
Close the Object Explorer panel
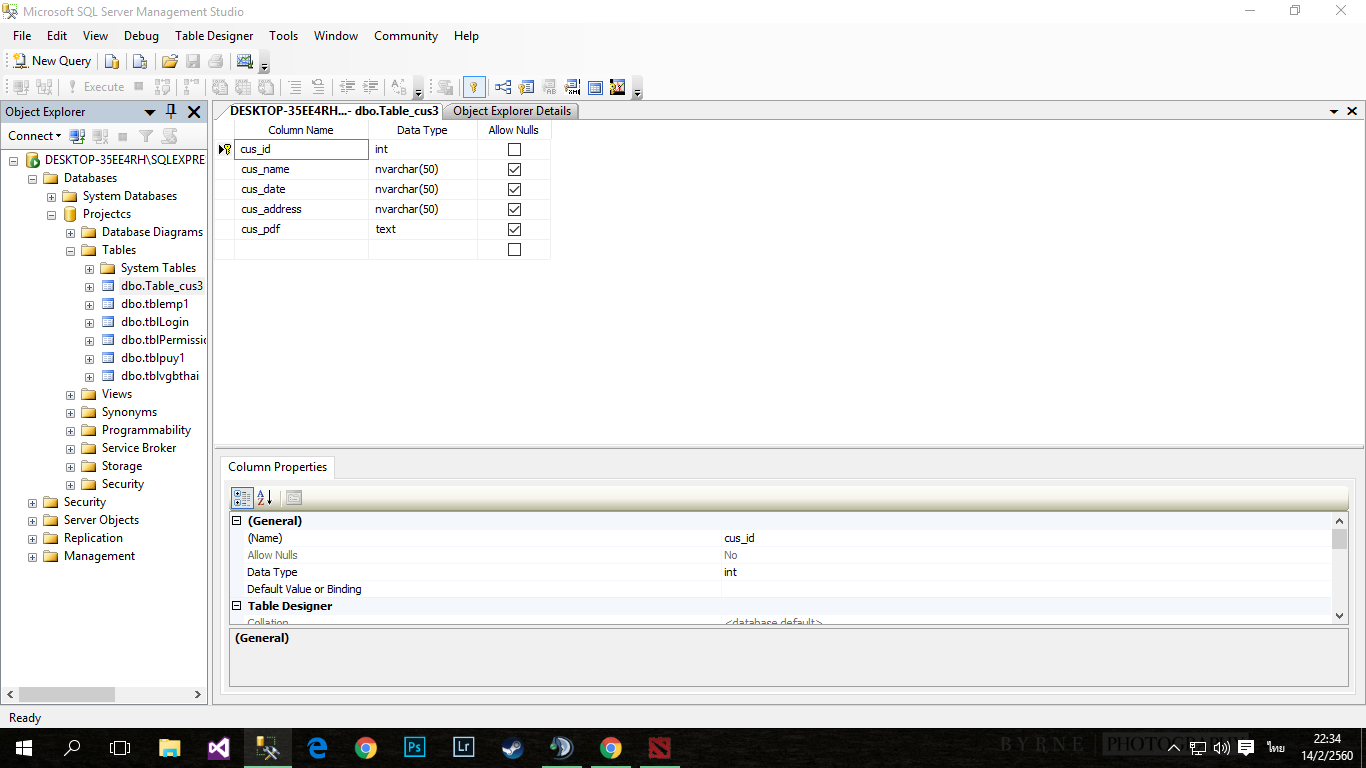pyautogui.click(x=194, y=112)
